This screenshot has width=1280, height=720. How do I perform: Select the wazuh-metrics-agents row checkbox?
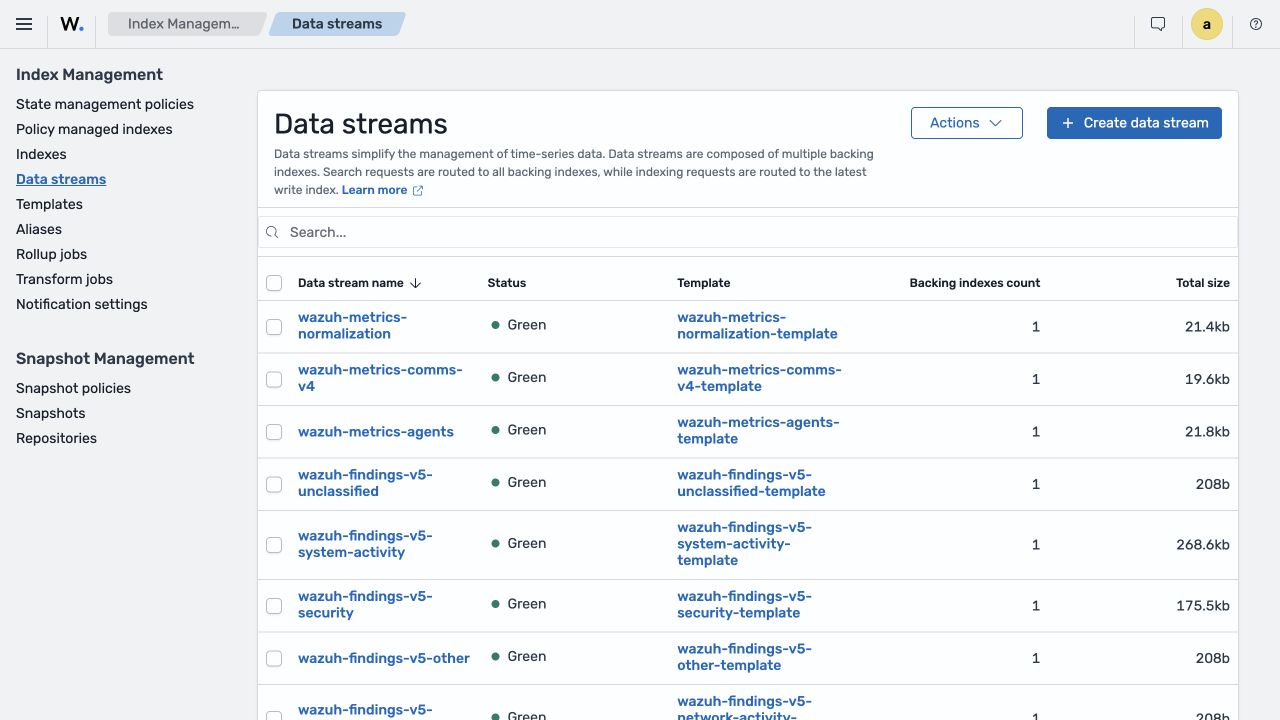pyautogui.click(x=274, y=432)
